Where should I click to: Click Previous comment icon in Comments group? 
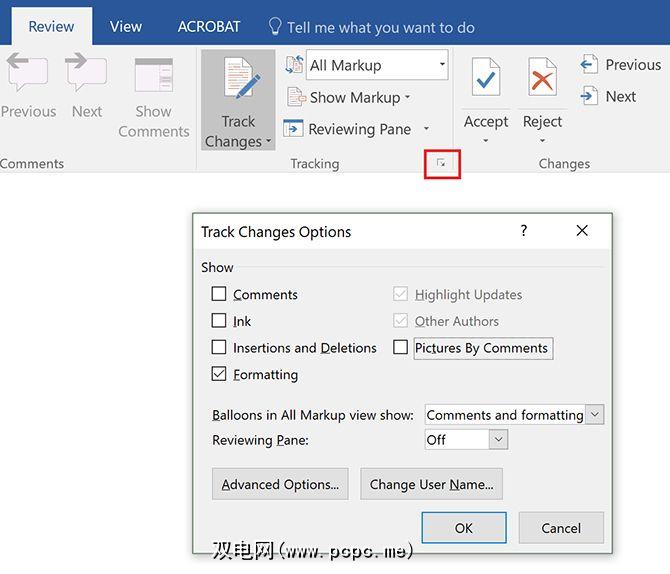pyautogui.click(x=27, y=71)
